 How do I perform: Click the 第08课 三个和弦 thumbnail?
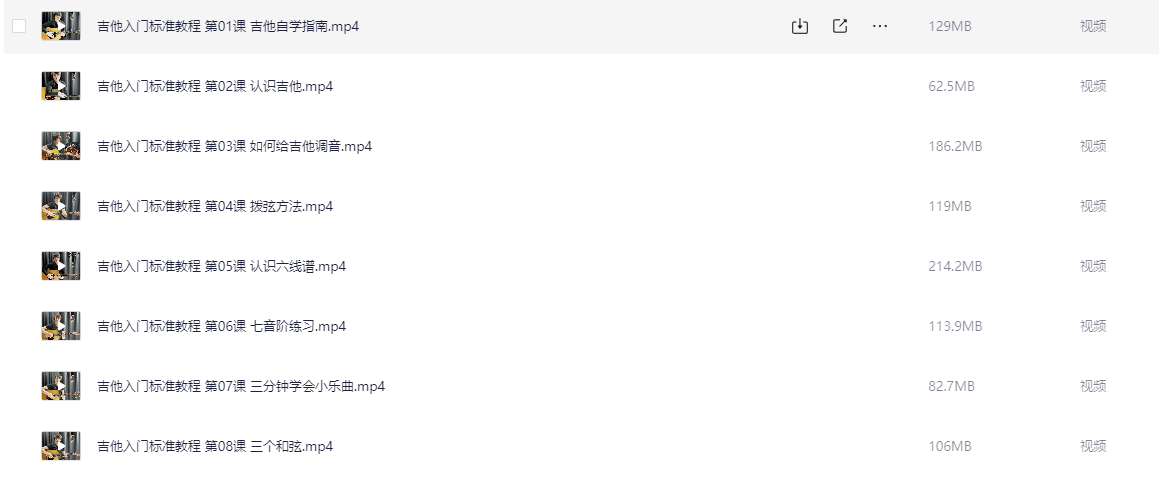61,446
